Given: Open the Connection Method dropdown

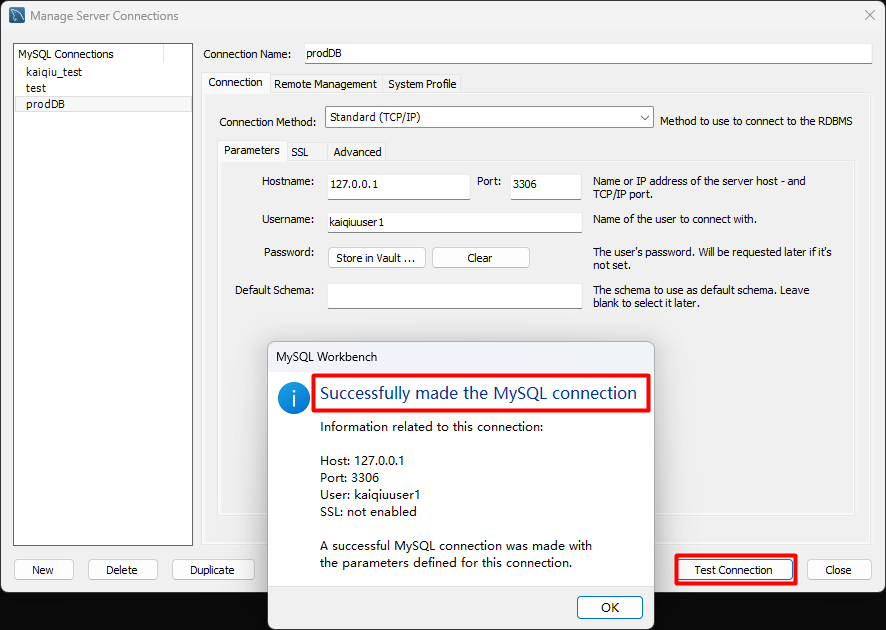Looking at the screenshot, I should (x=489, y=118).
